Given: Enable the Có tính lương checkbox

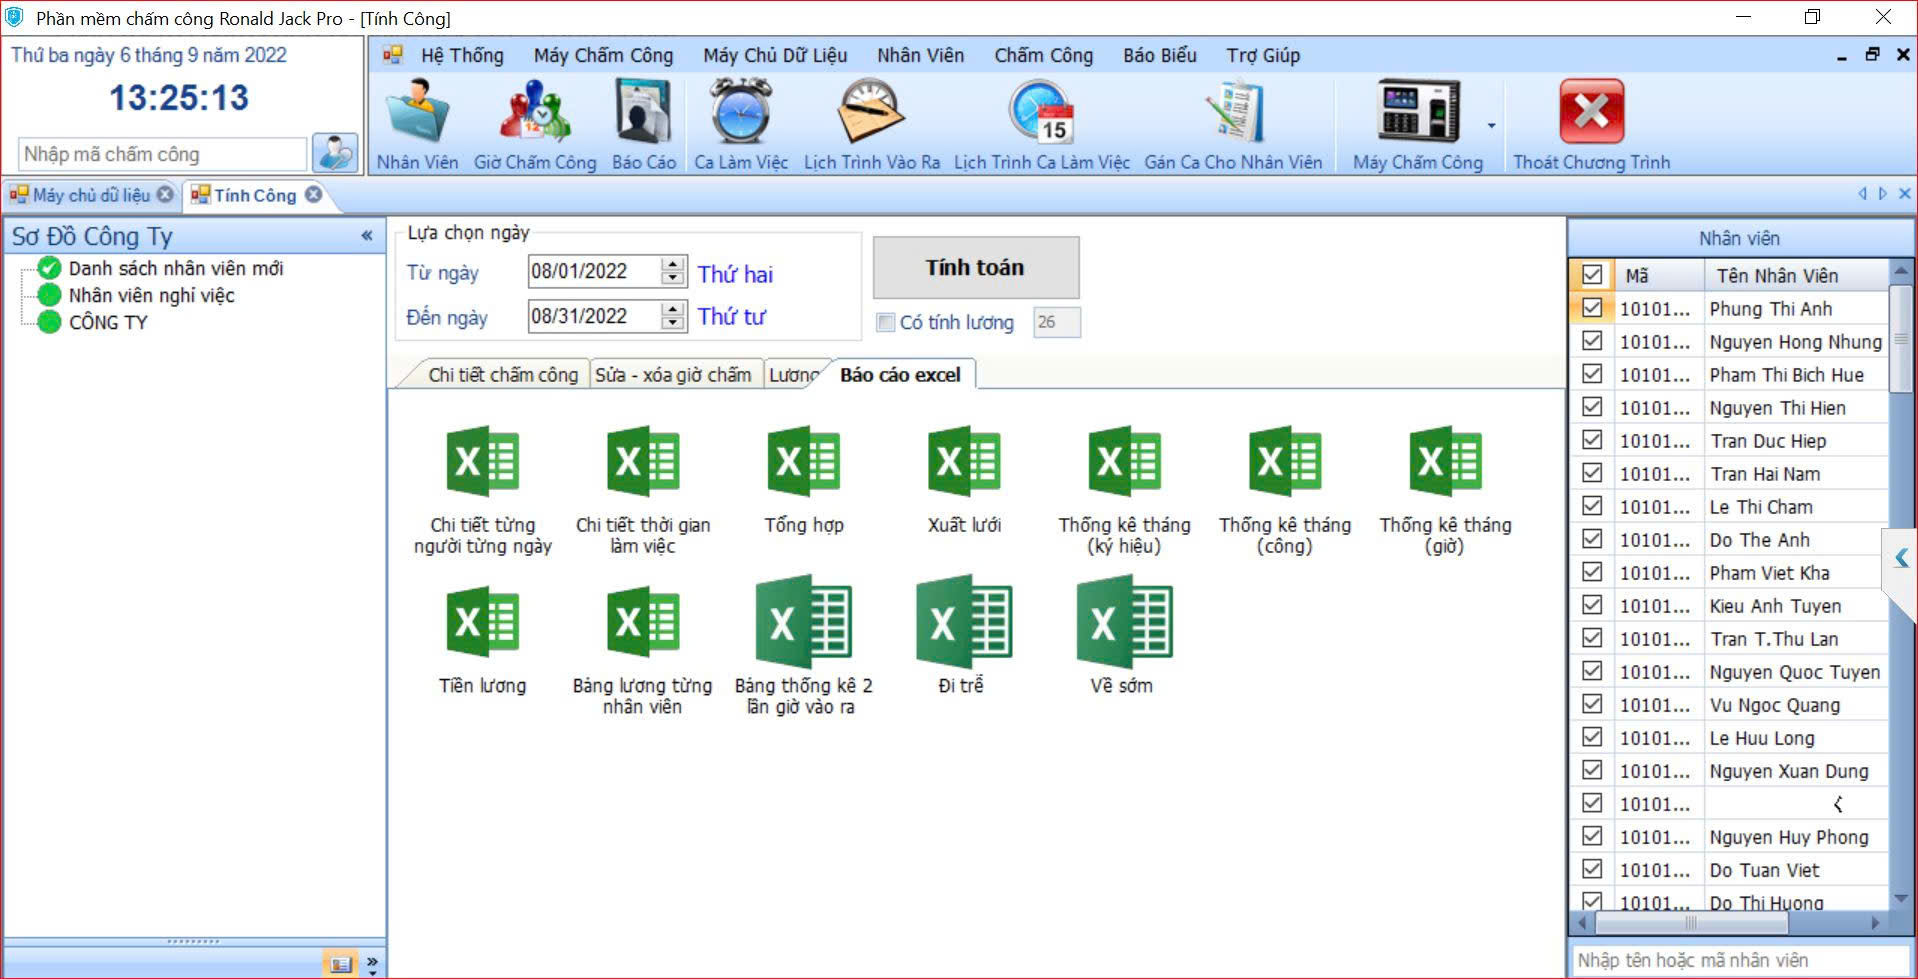Looking at the screenshot, I should click(885, 322).
